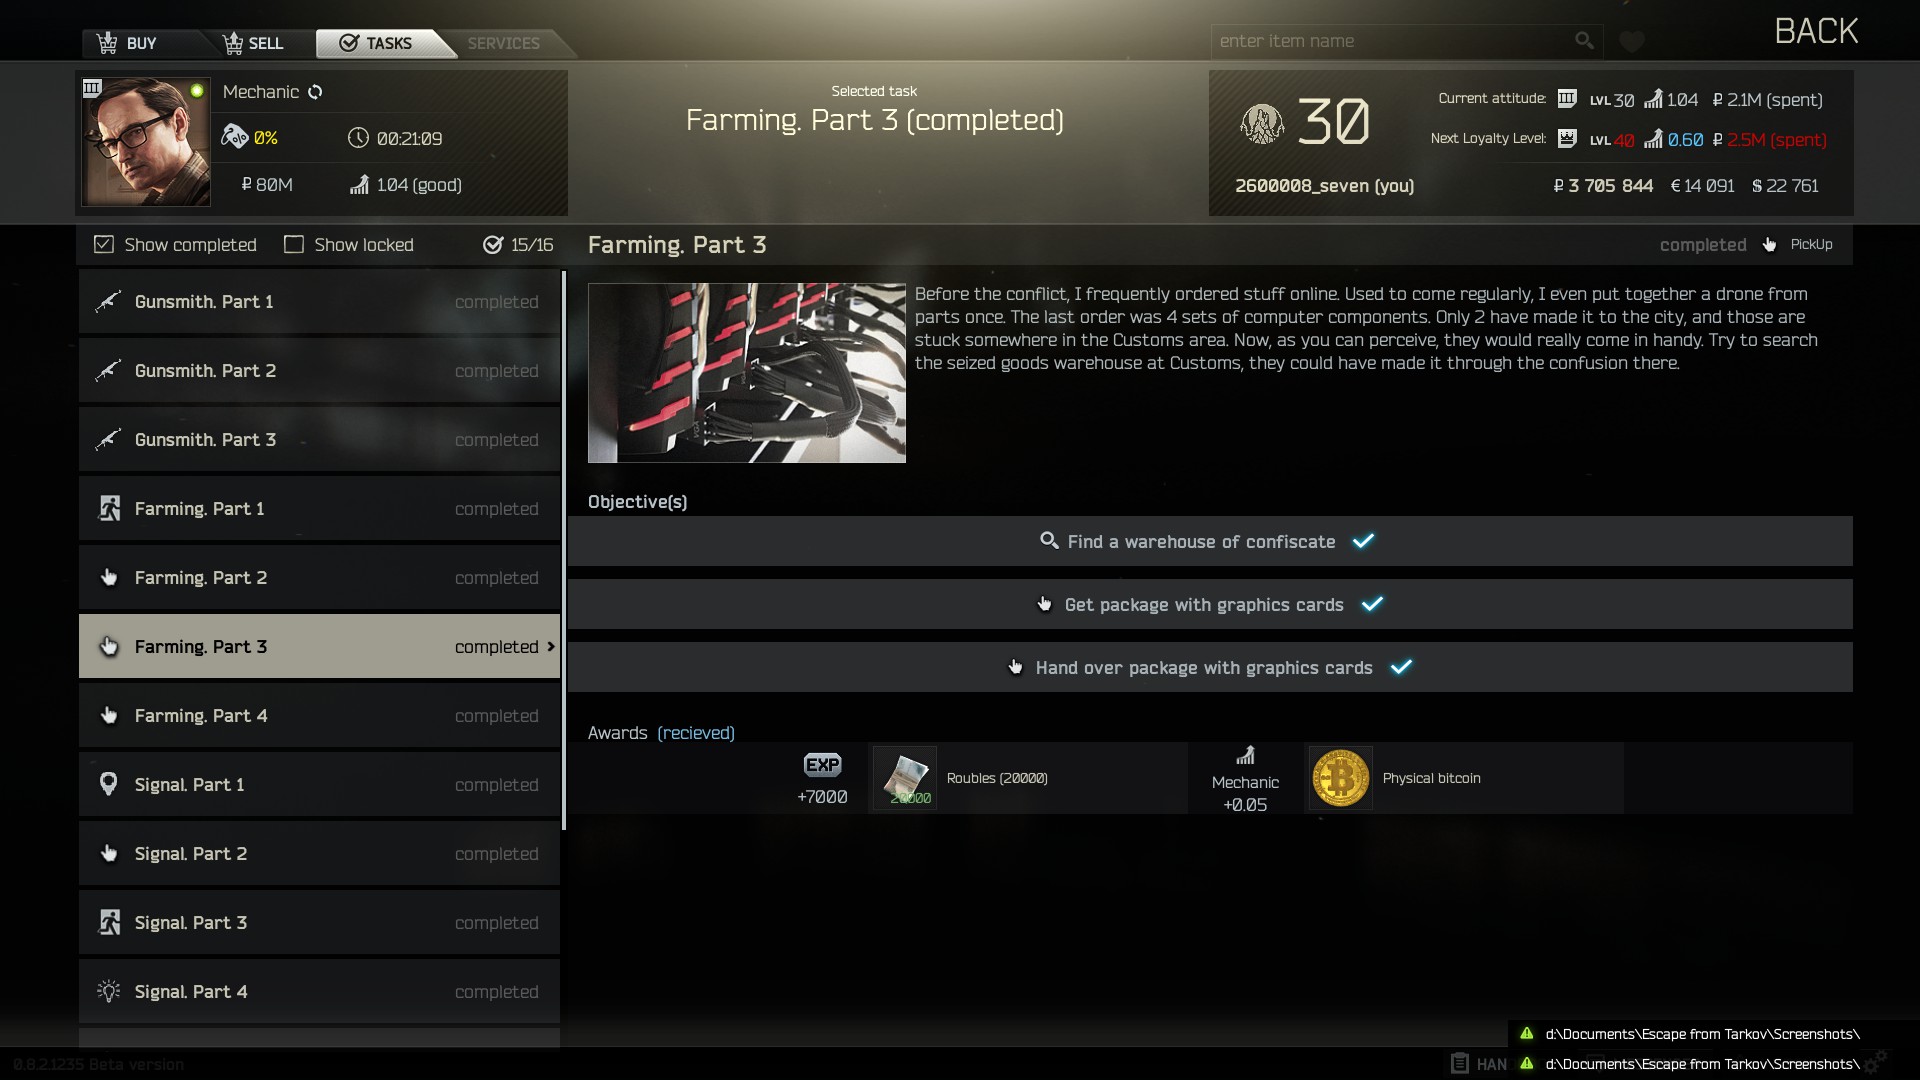Click the 15/16 completed tasks check indicator
The height and width of the screenshot is (1080, 1920).
[x=493, y=245]
